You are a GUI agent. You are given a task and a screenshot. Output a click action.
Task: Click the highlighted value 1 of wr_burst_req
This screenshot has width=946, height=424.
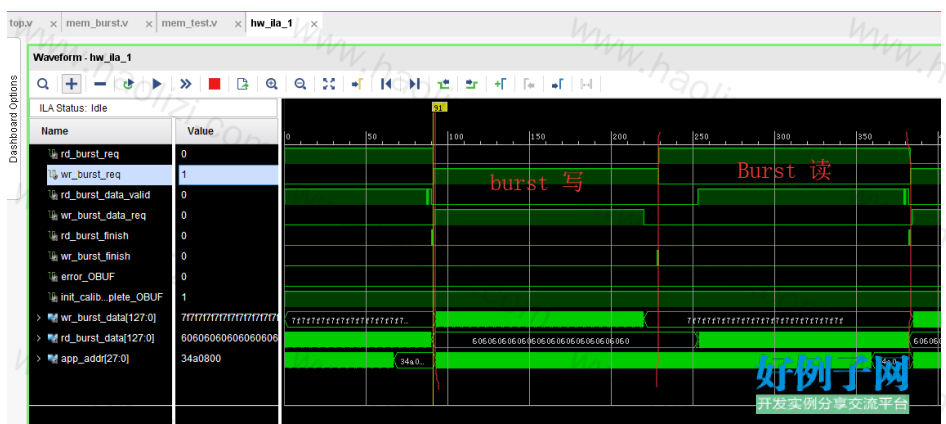click(x=227, y=174)
